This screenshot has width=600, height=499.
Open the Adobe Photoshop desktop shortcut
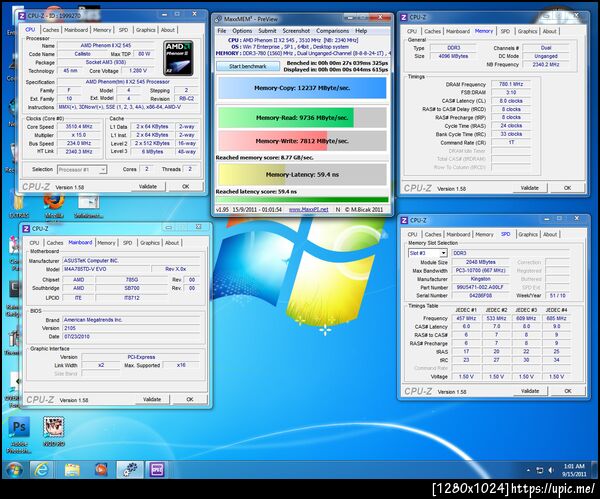(19, 435)
